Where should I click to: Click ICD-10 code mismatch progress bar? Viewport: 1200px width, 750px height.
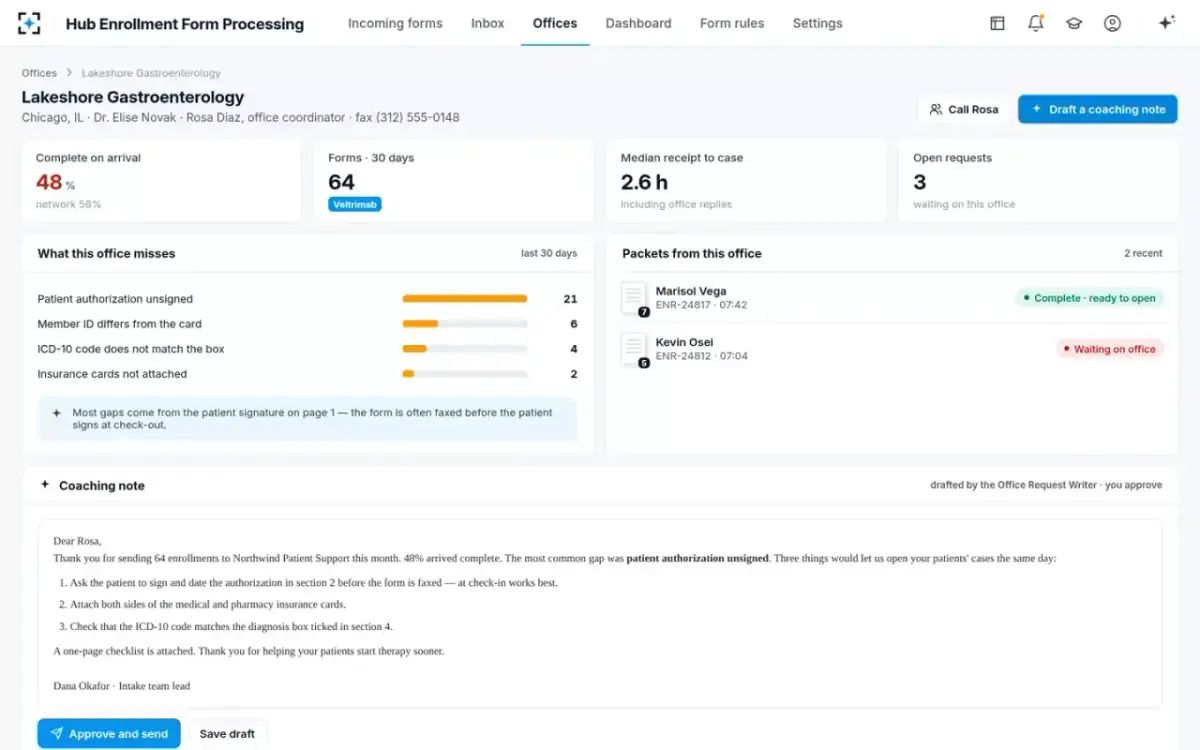(465, 349)
